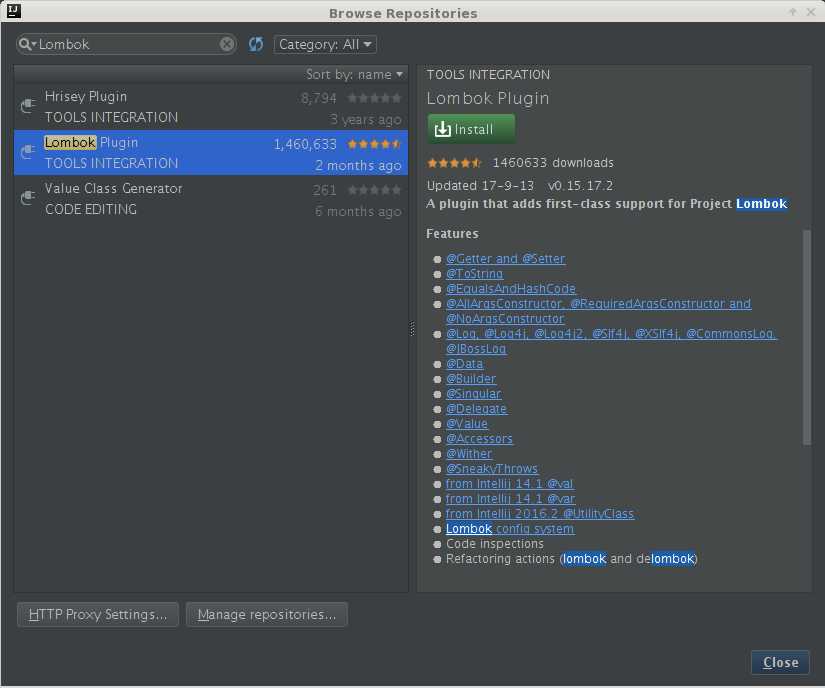
Task: Click the Lombok Plugin title in details
Action: click(x=488, y=98)
